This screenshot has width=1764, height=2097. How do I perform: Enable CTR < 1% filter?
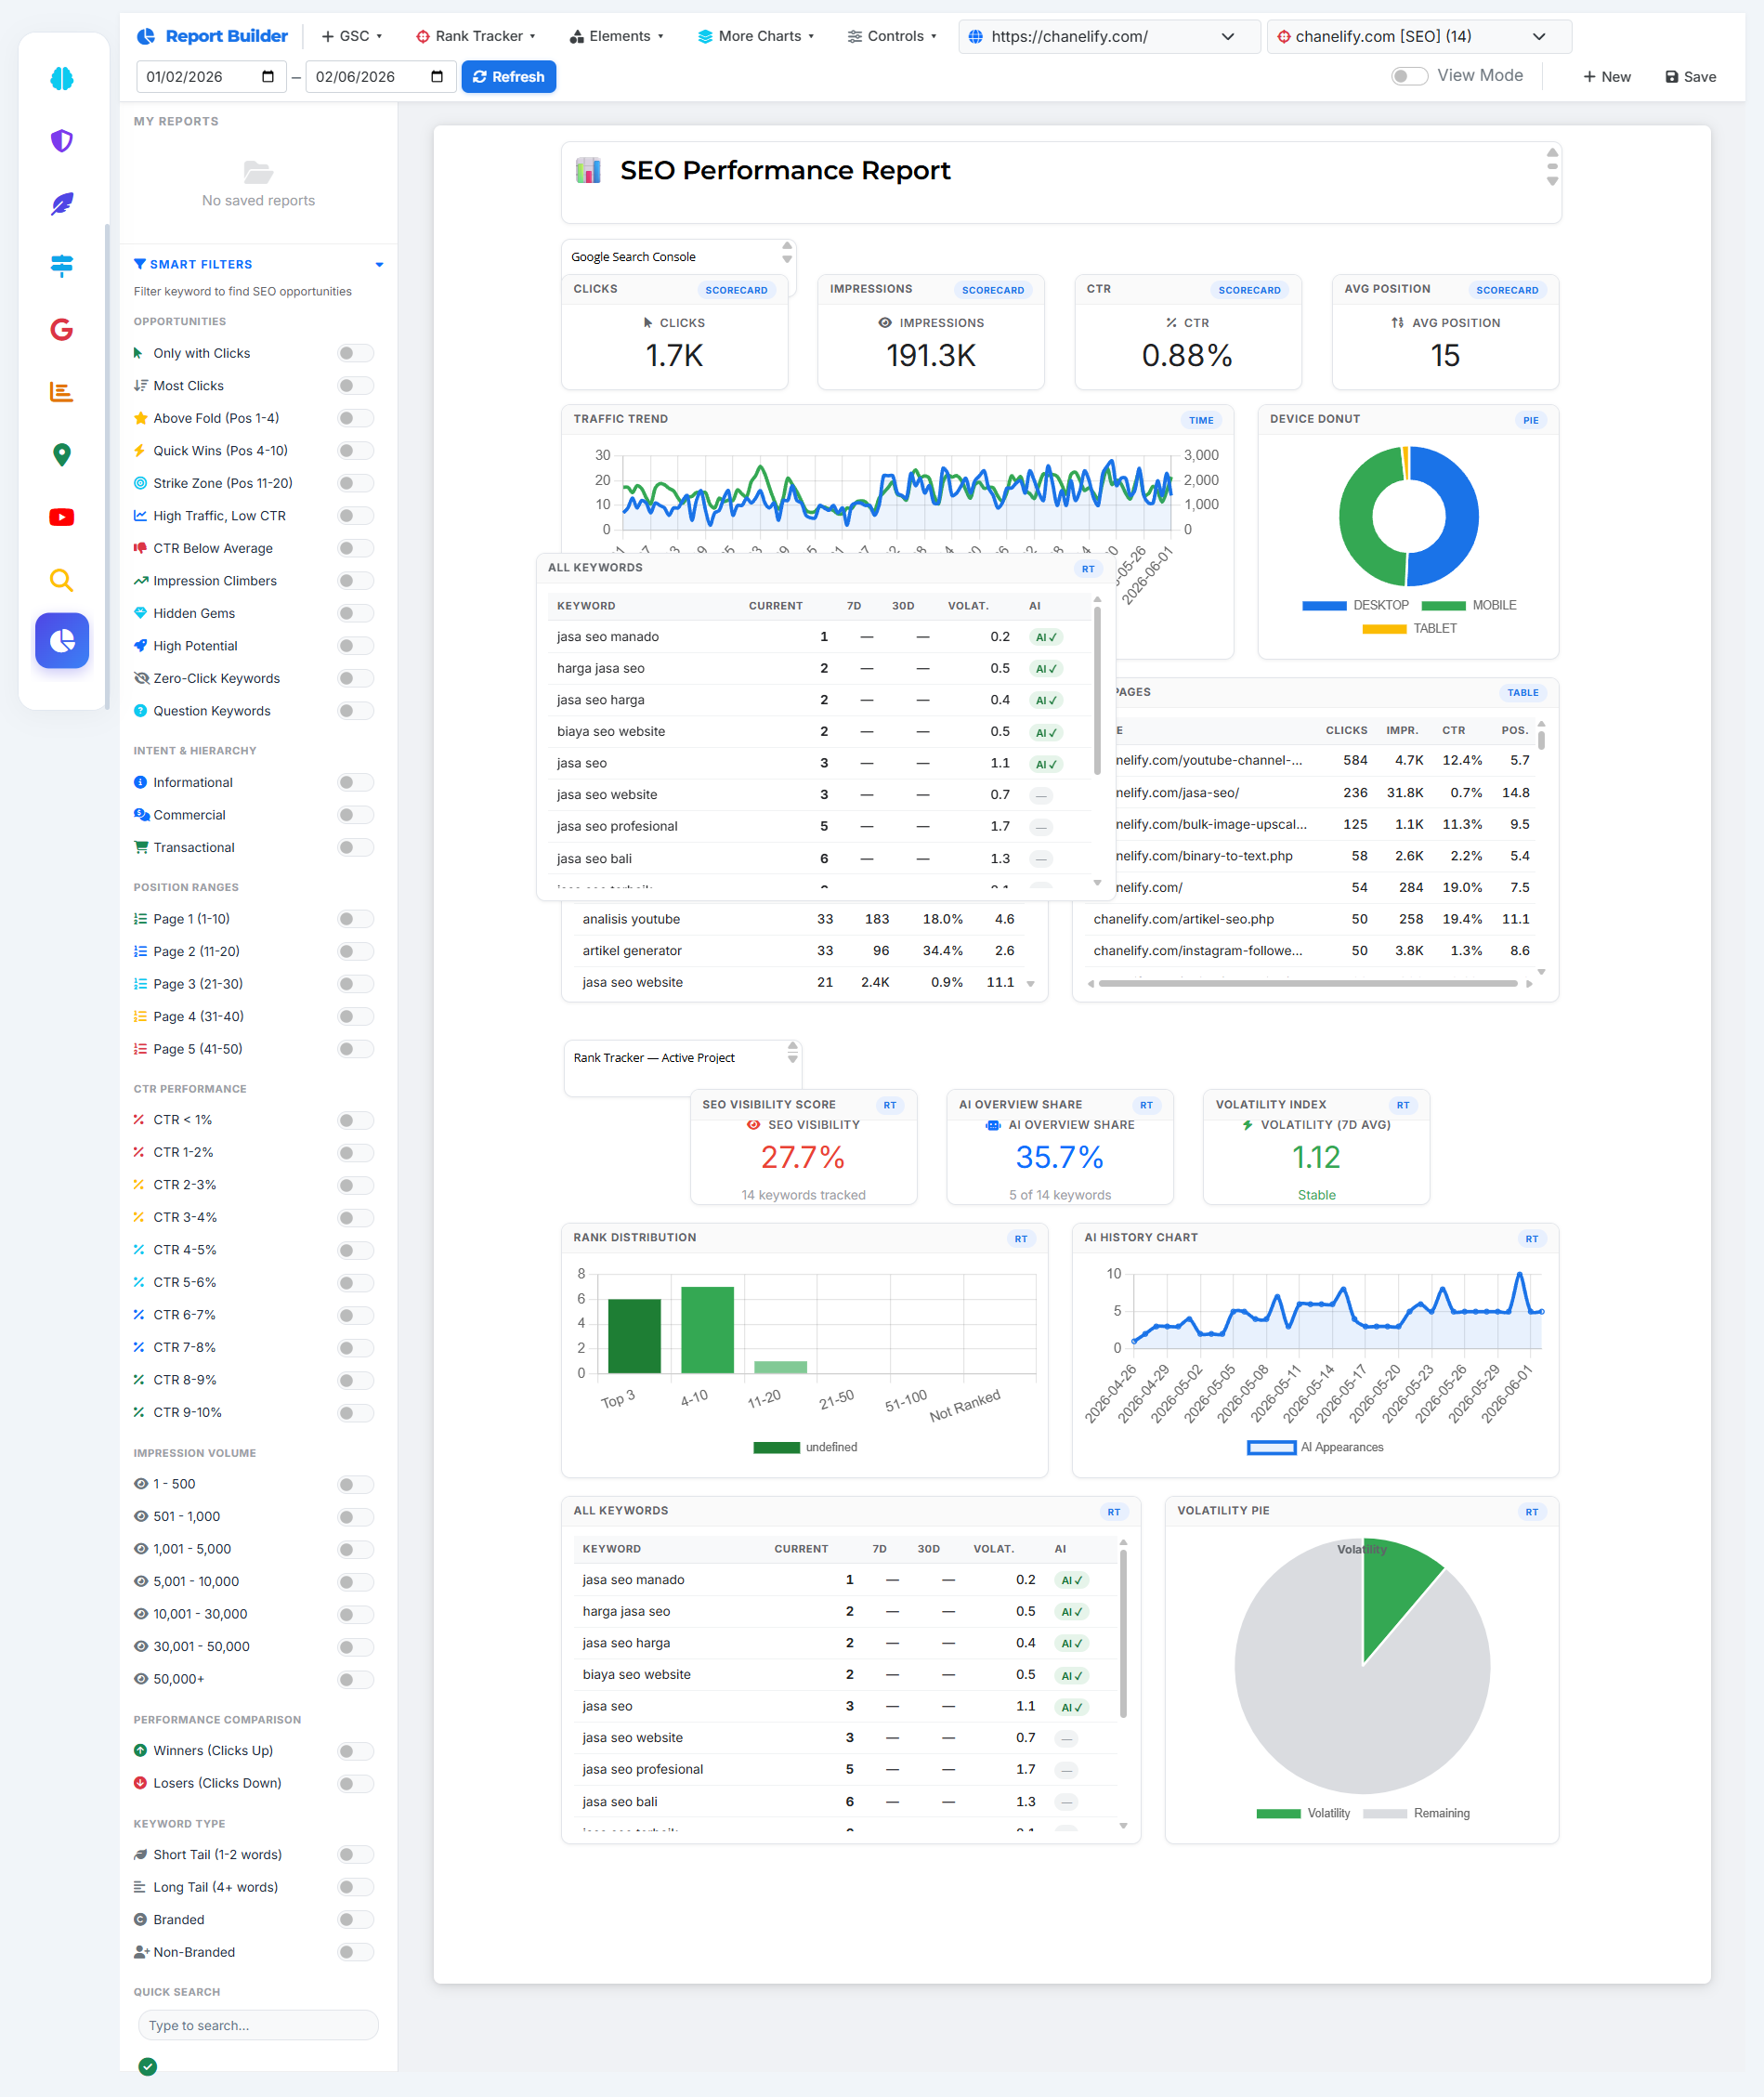click(355, 1120)
